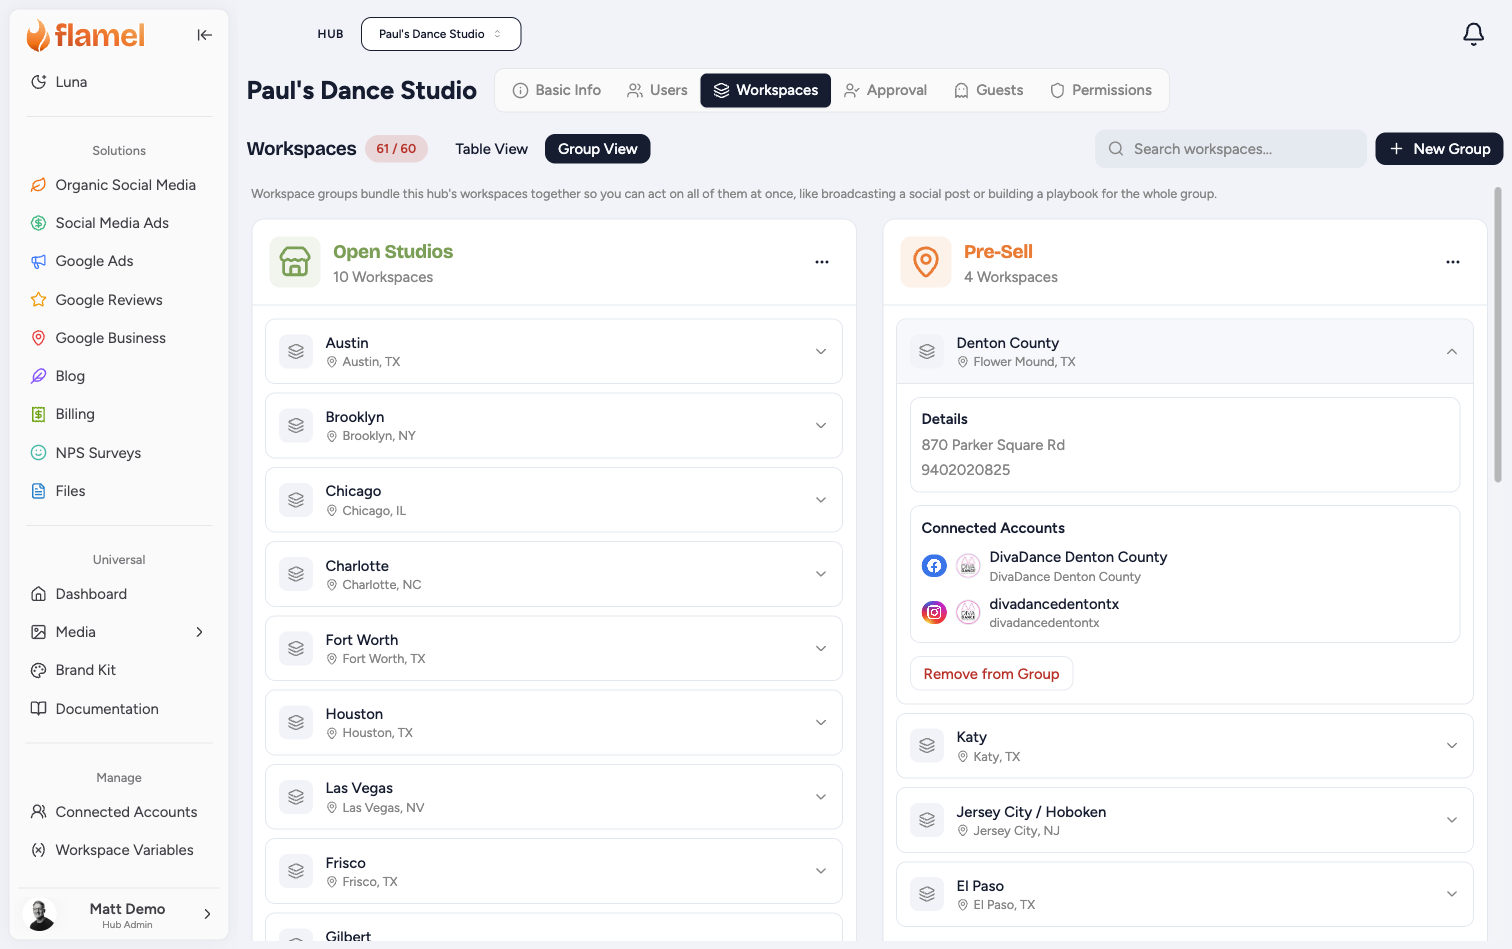
Task: Click the Pre-Sell location pin icon
Action: tap(926, 262)
